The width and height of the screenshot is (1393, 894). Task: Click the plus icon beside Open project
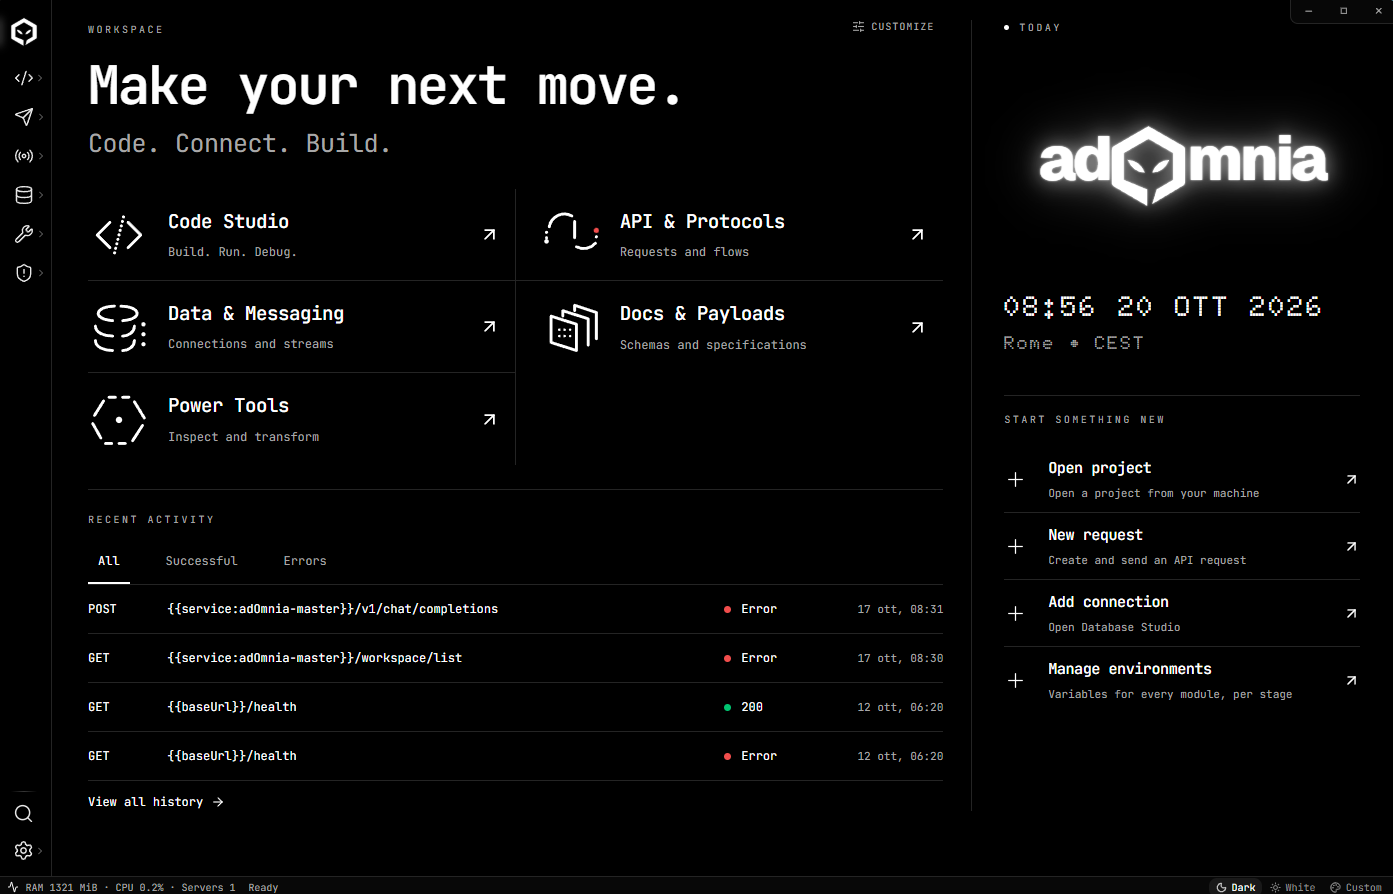click(1015, 480)
